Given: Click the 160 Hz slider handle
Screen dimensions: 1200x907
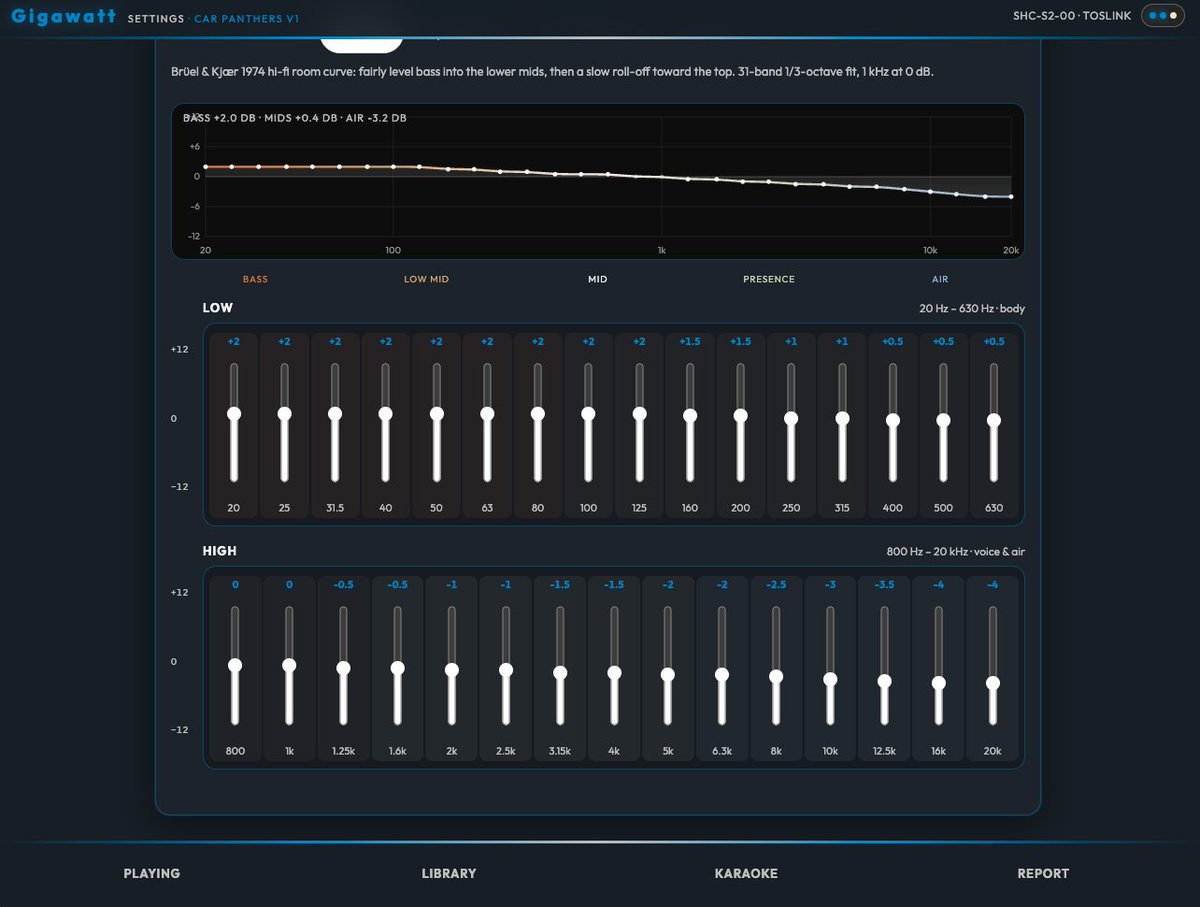Looking at the screenshot, I should tap(690, 415).
